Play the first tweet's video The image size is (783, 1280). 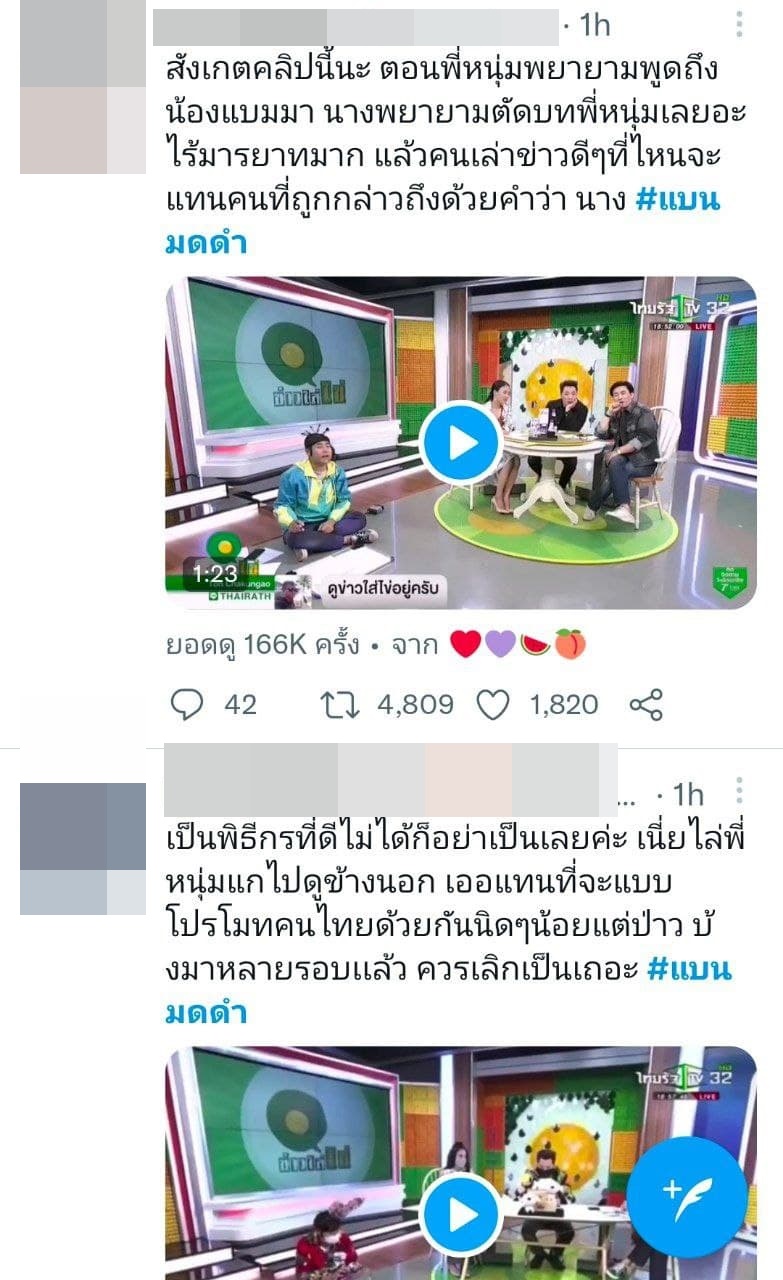[x=460, y=442]
